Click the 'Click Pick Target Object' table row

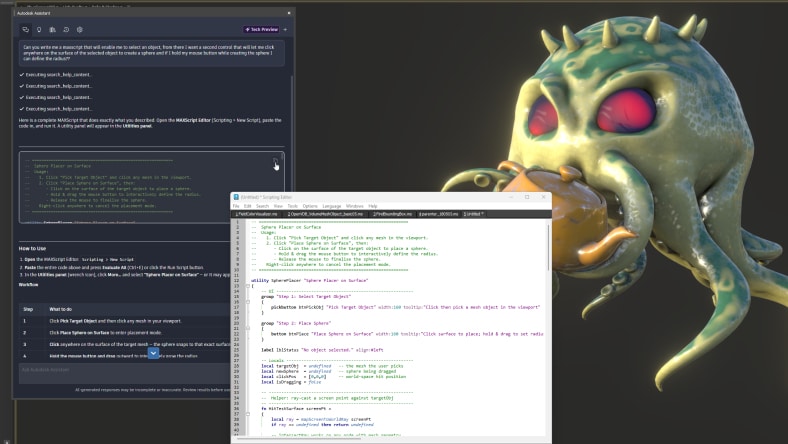(125, 321)
